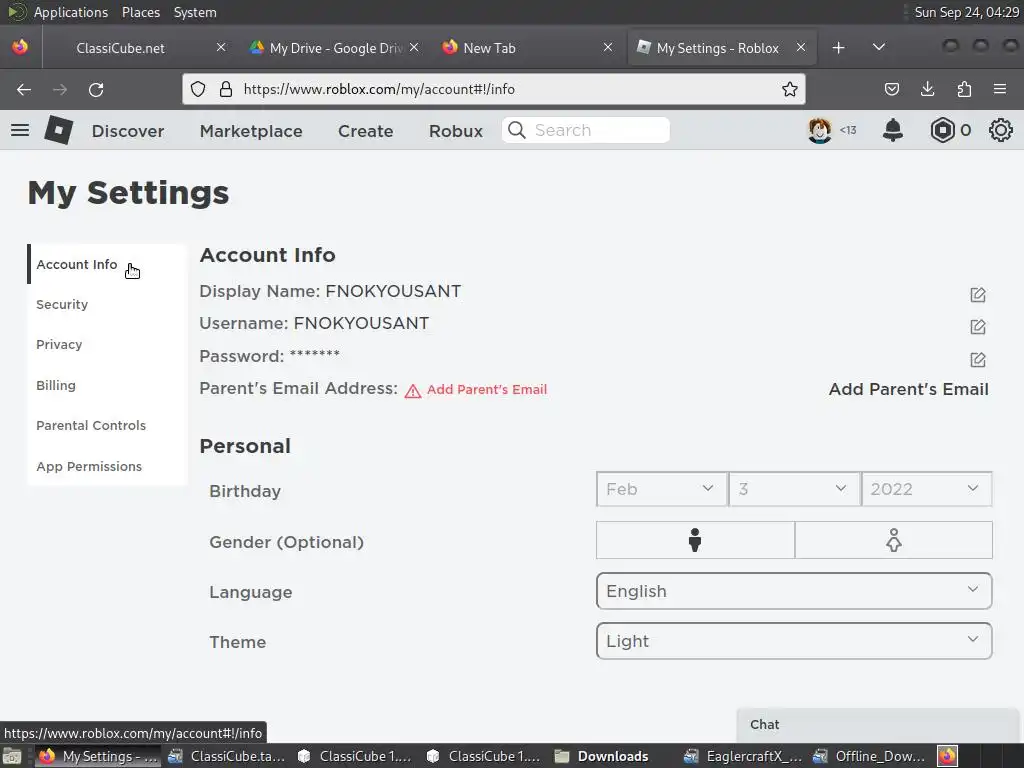The height and width of the screenshot is (768, 1024).
Task: Open EaglercraftX taskbar entry
Action: pyautogui.click(x=743, y=756)
